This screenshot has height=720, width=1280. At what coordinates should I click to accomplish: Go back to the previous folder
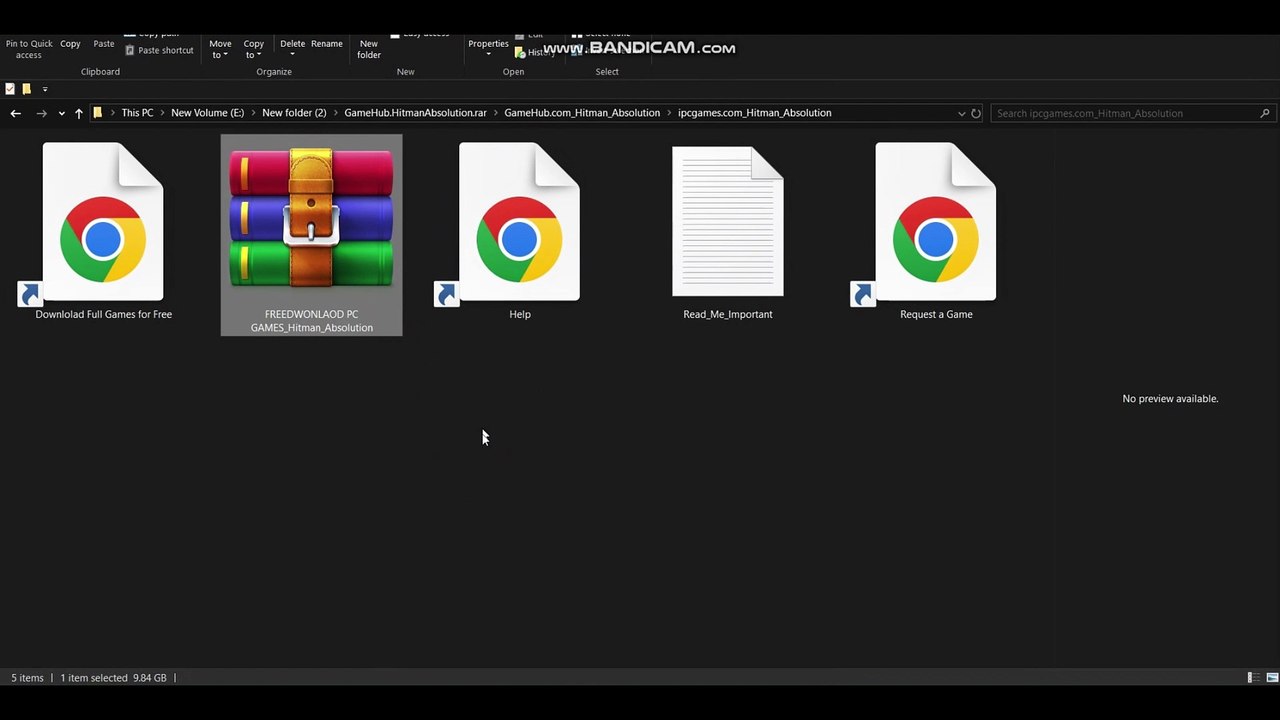coord(15,113)
